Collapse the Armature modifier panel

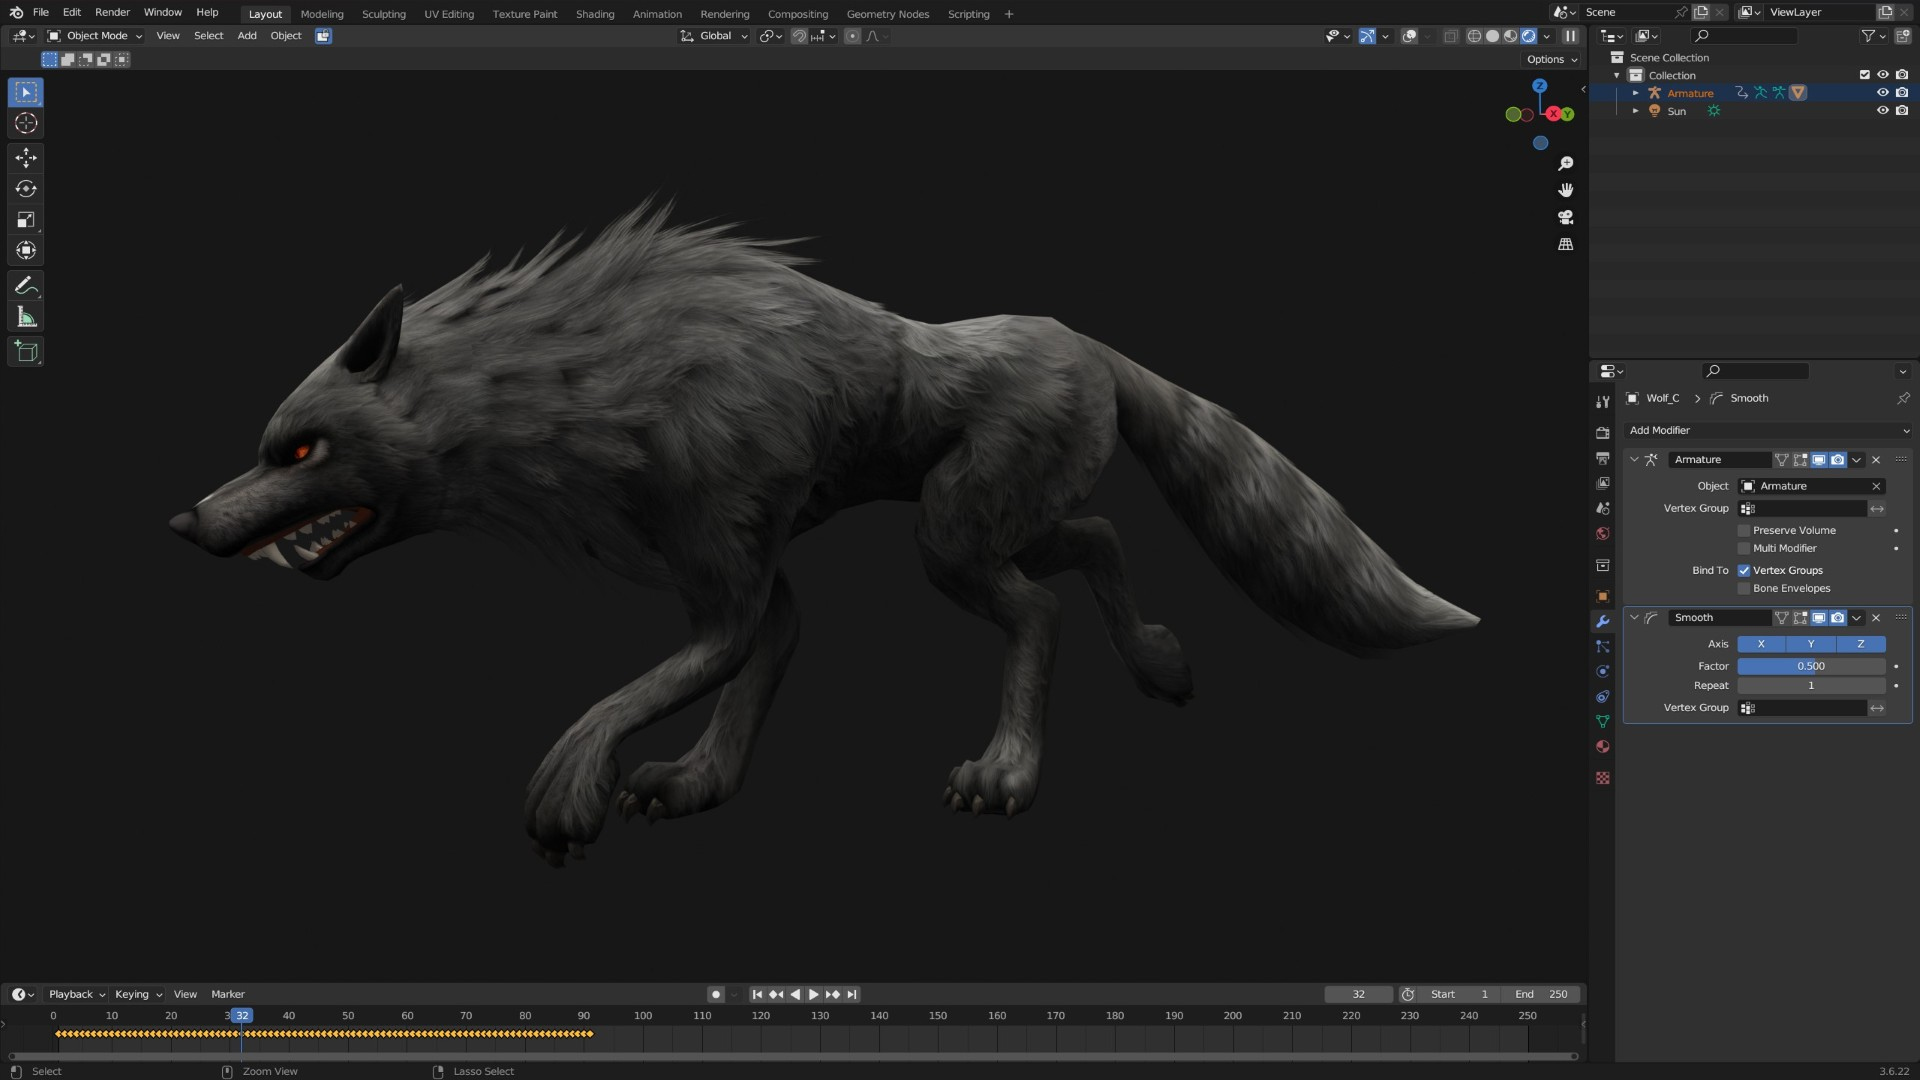coord(1634,460)
